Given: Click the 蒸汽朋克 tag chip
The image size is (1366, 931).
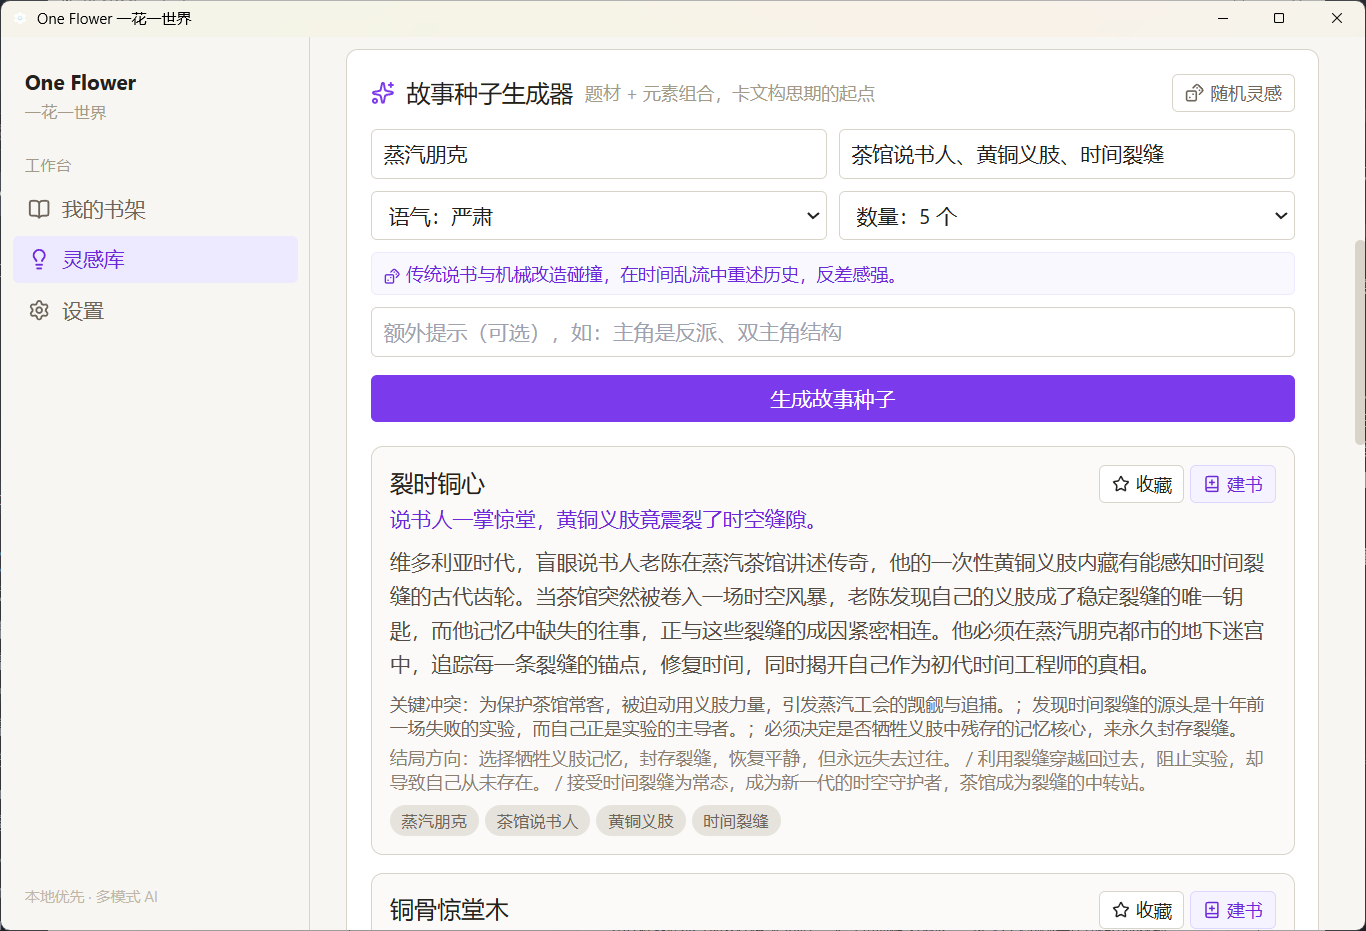Looking at the screenshot, I should [x=434, y=821].
